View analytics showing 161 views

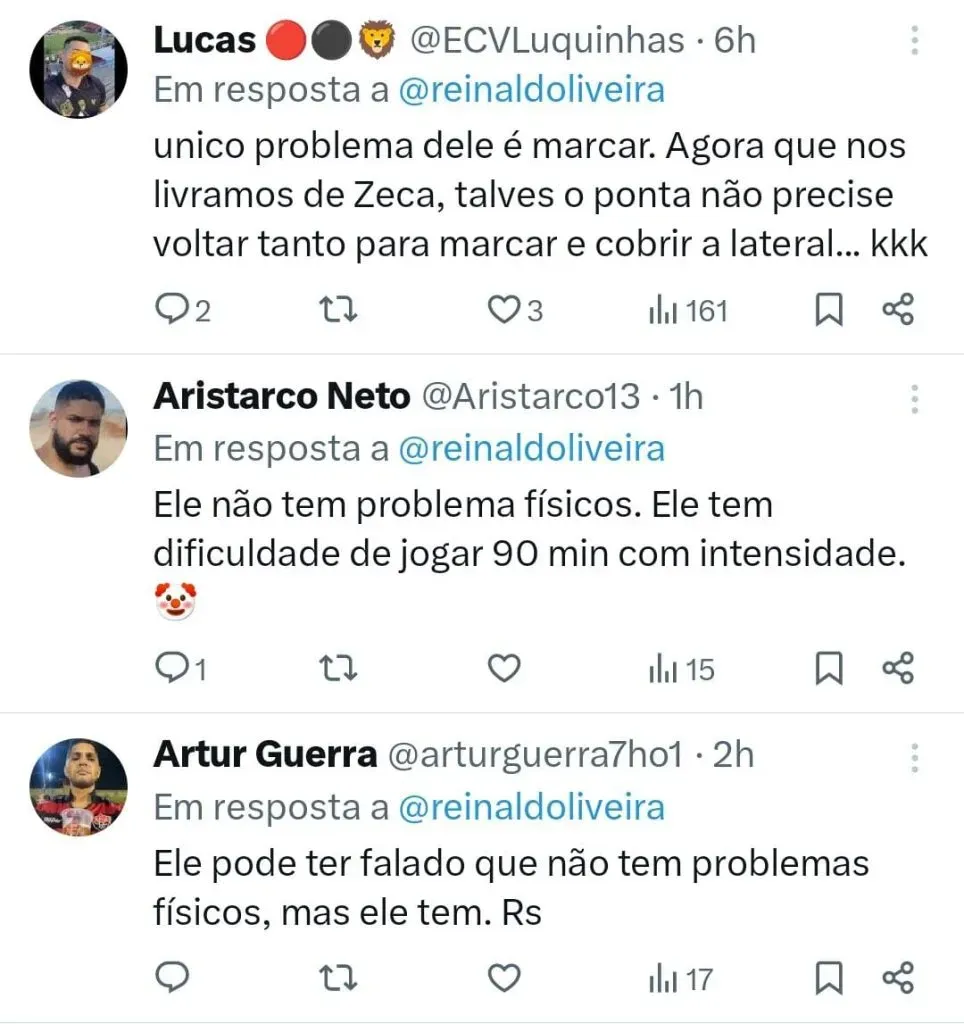(x=687, y=311)
